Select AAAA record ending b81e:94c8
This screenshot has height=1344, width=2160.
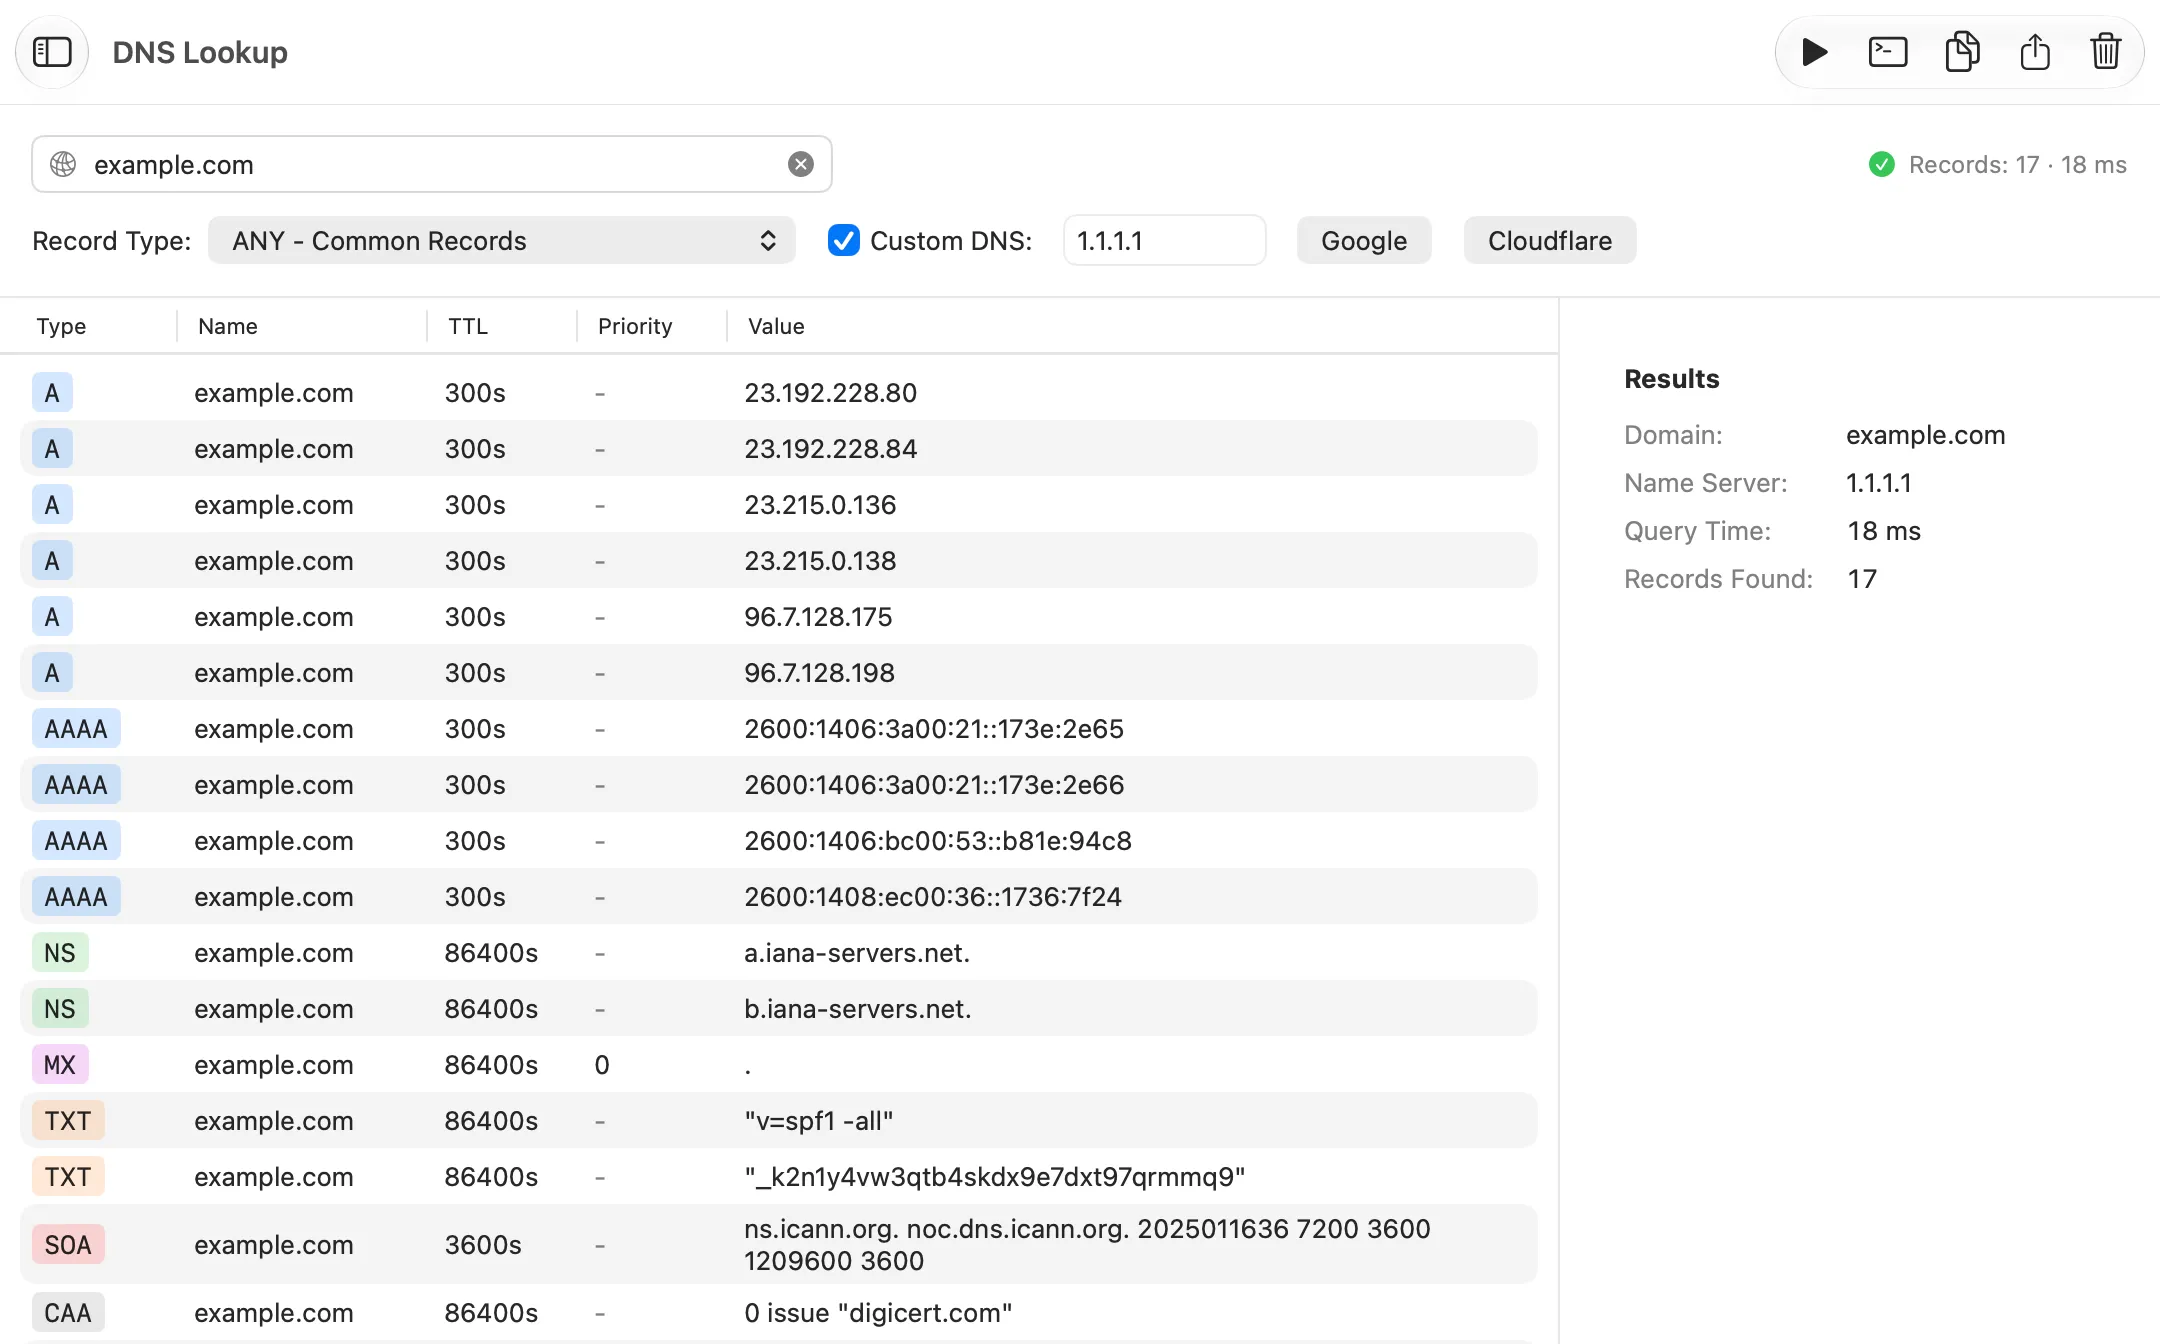click(x=779, y=841)
